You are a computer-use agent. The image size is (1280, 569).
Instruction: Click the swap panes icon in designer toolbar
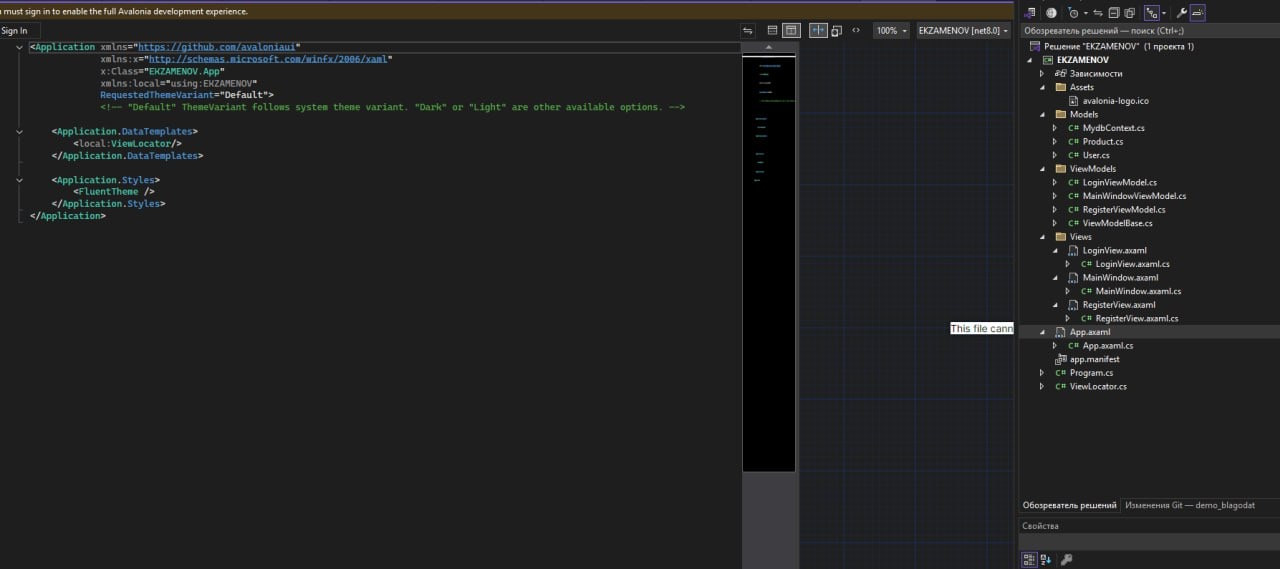747,31
